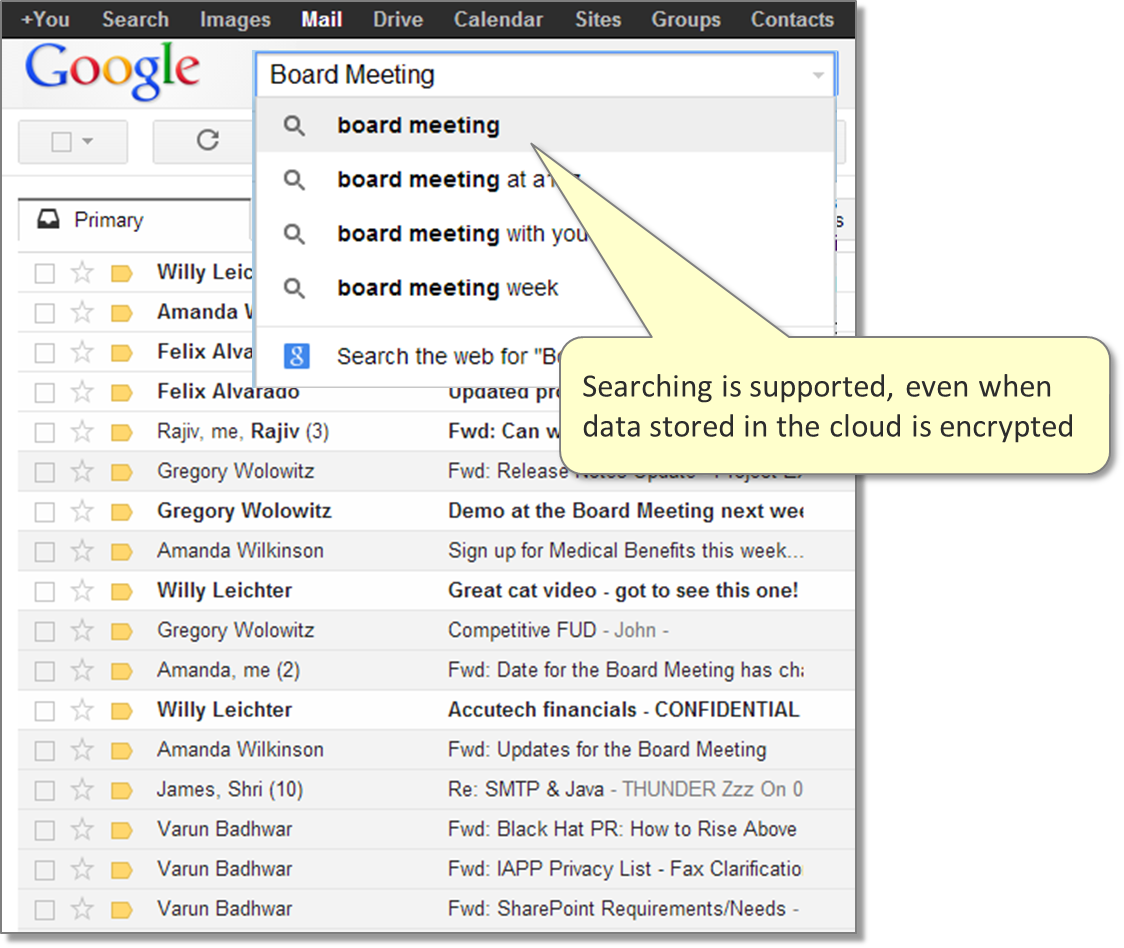Click into the Board Meeting search field
The height and width of the screenshot is (948, 1124).
[x=530, y=75]
